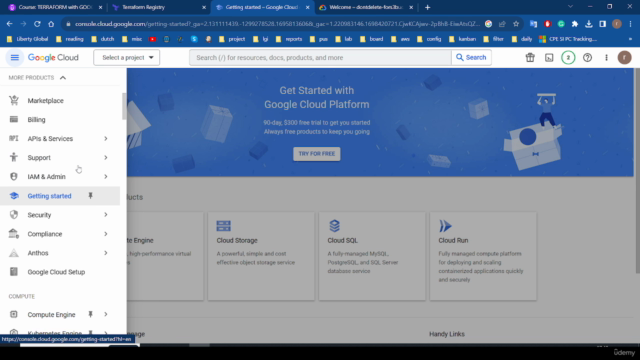Screen dimensions: 640x360
Task: Expand the Compute Engine submenu arrow
Action: pyautogui.click(x=106, y=314)
